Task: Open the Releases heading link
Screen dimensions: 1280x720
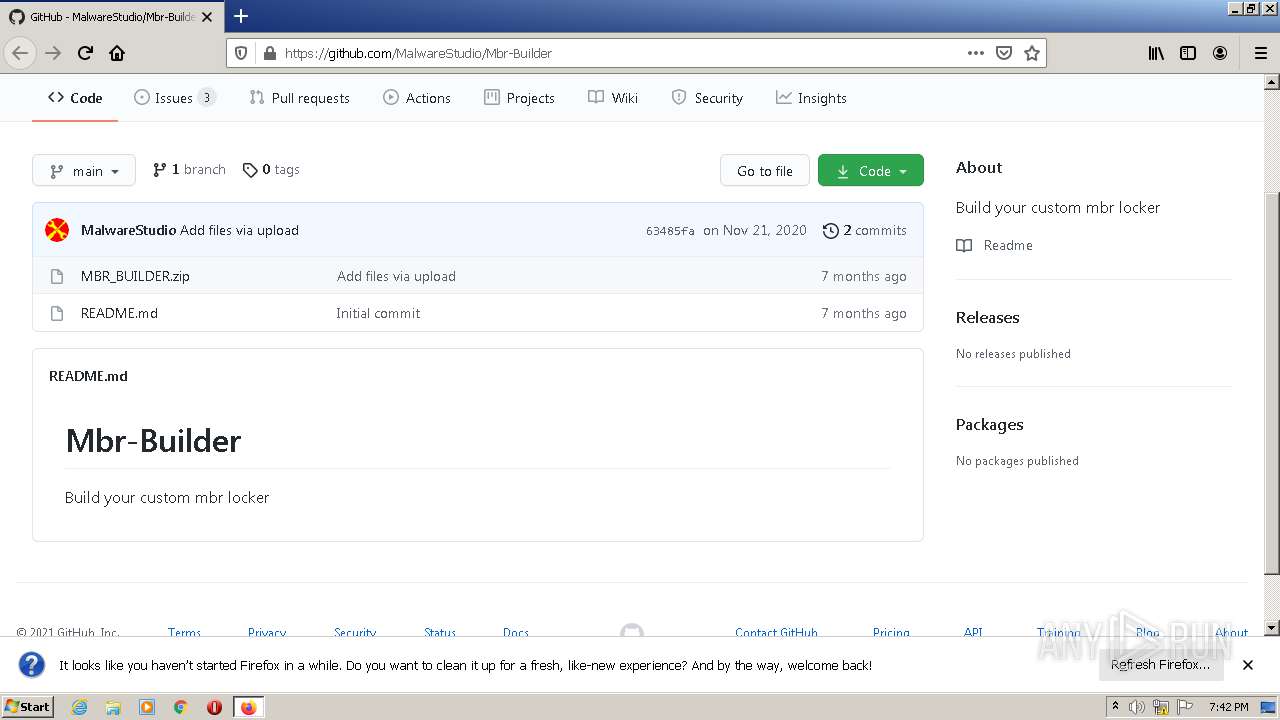Action: 987,317
